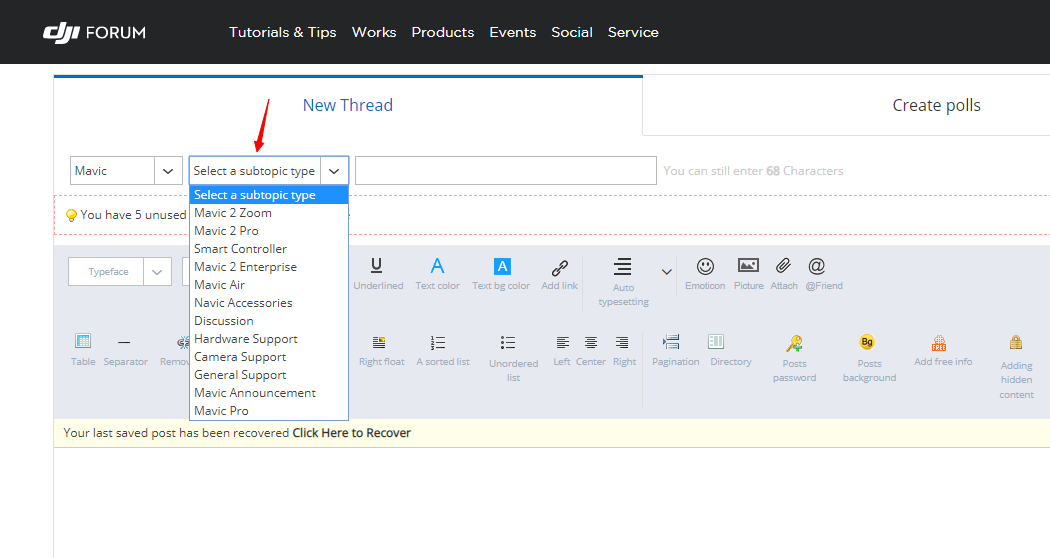Create an Unordered list
Viewport: 1050px width, 558px height.
coord(508,343)
